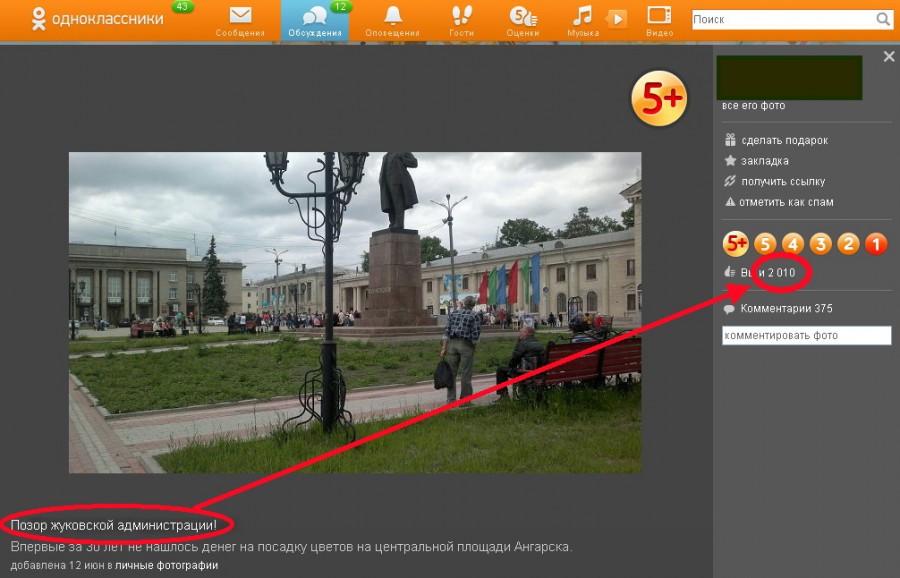This screenshot has height=578, width=900.
Task: Click сделать подарок gift option
Action: click(x=783, y=141)
